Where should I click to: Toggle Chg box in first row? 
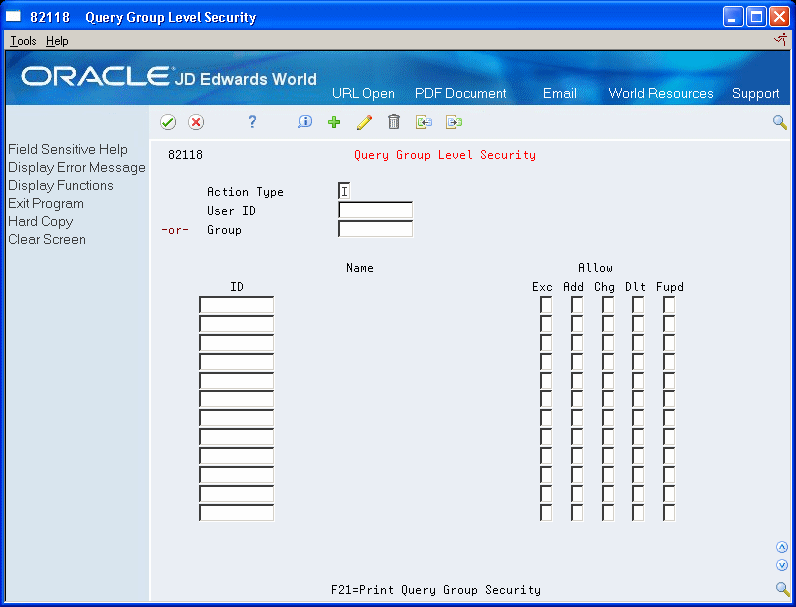(608, 305)
